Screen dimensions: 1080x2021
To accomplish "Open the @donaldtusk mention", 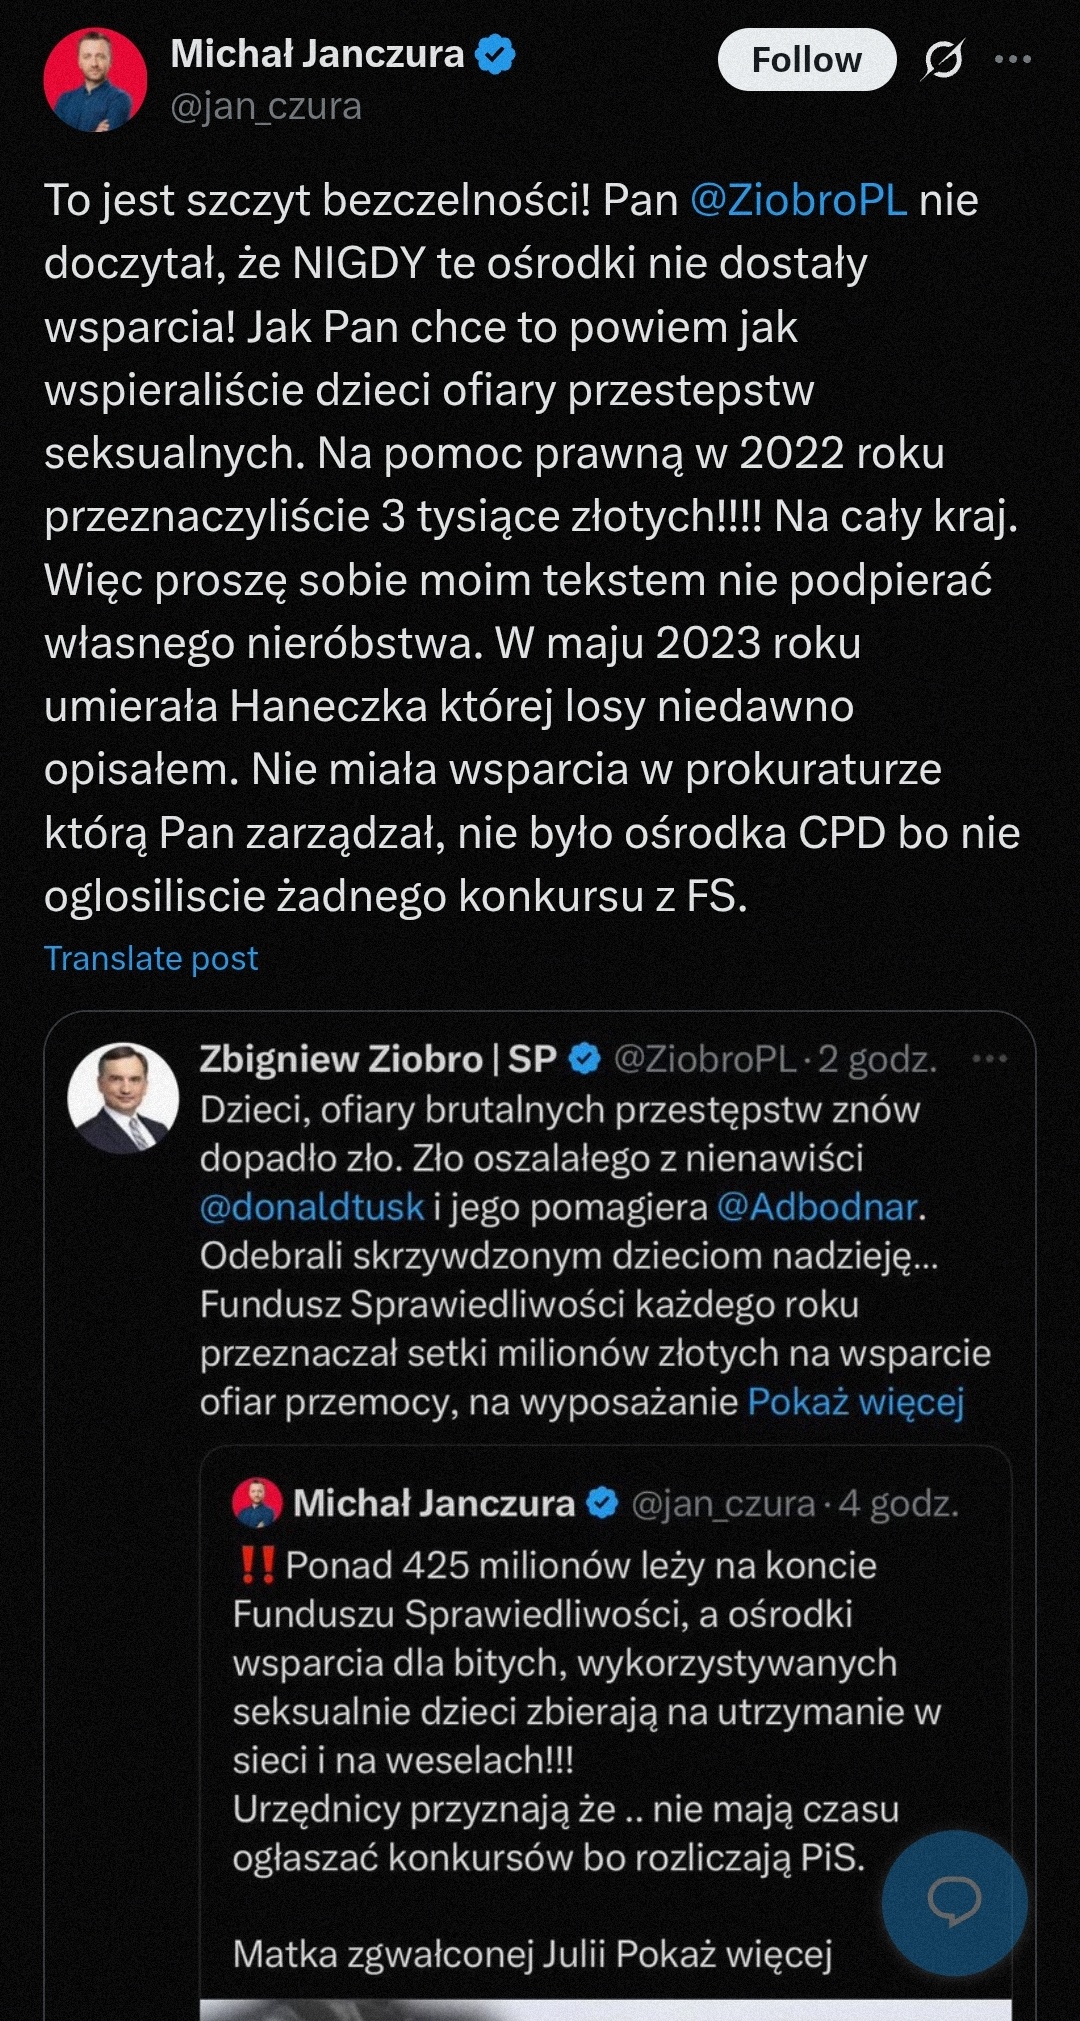I will [312, 1207].
